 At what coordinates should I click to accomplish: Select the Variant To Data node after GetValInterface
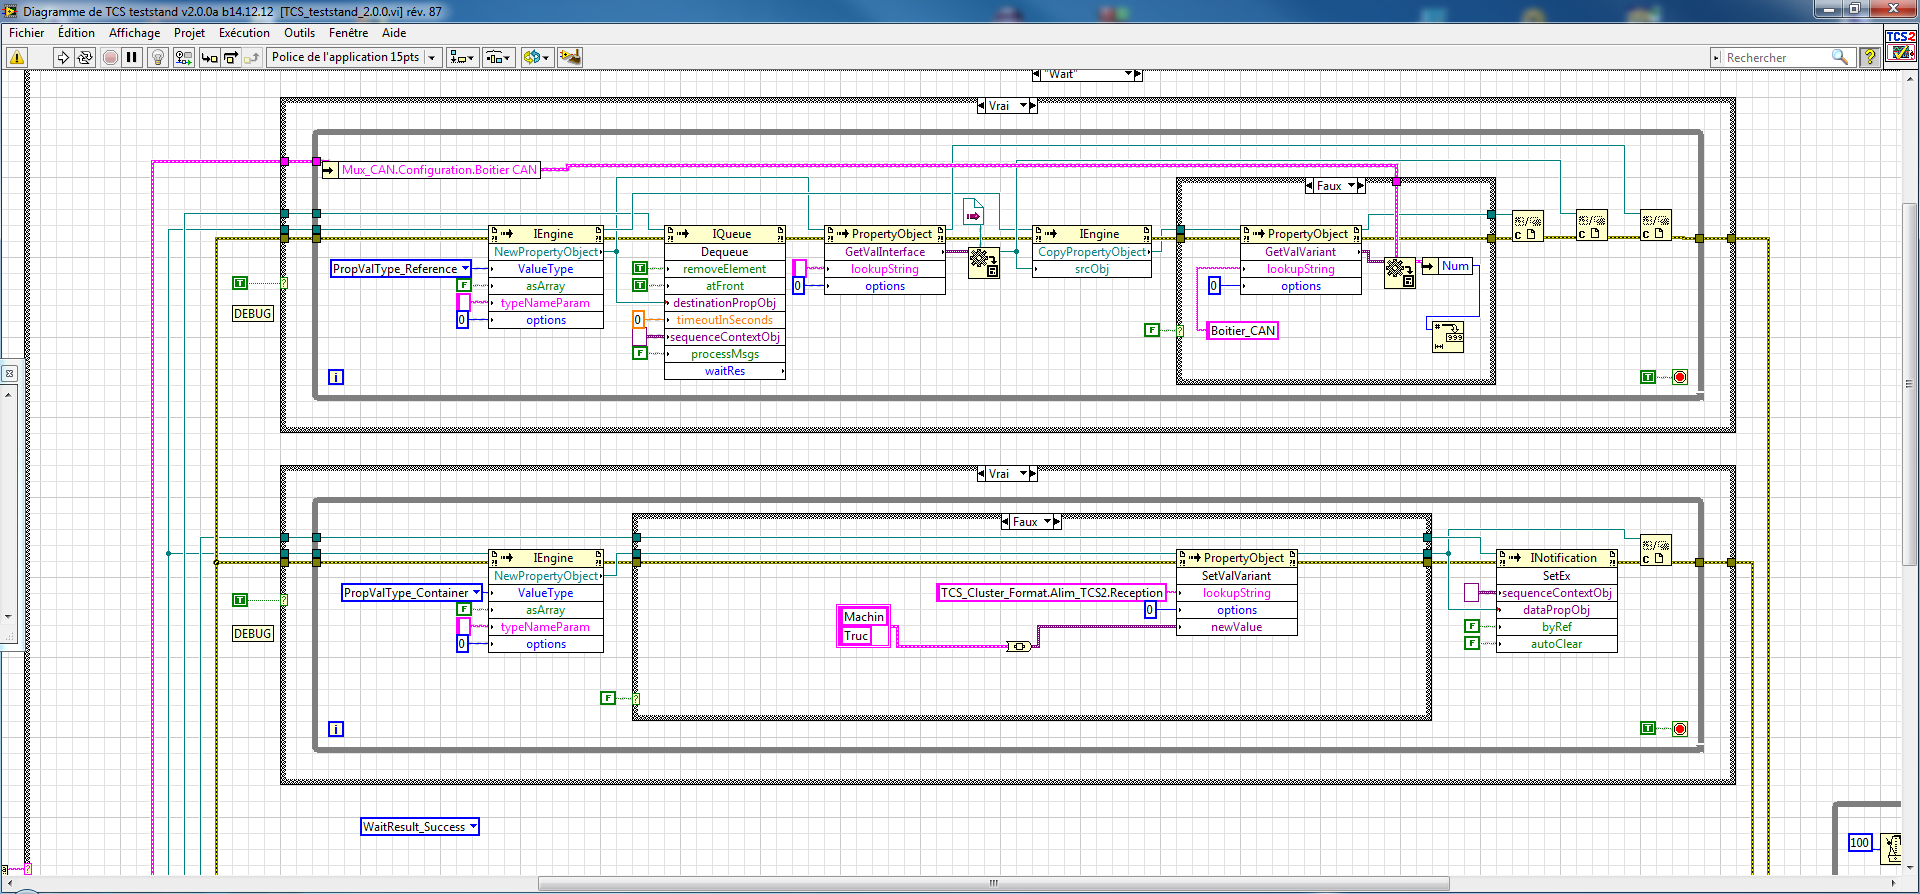tap(983, 263)
